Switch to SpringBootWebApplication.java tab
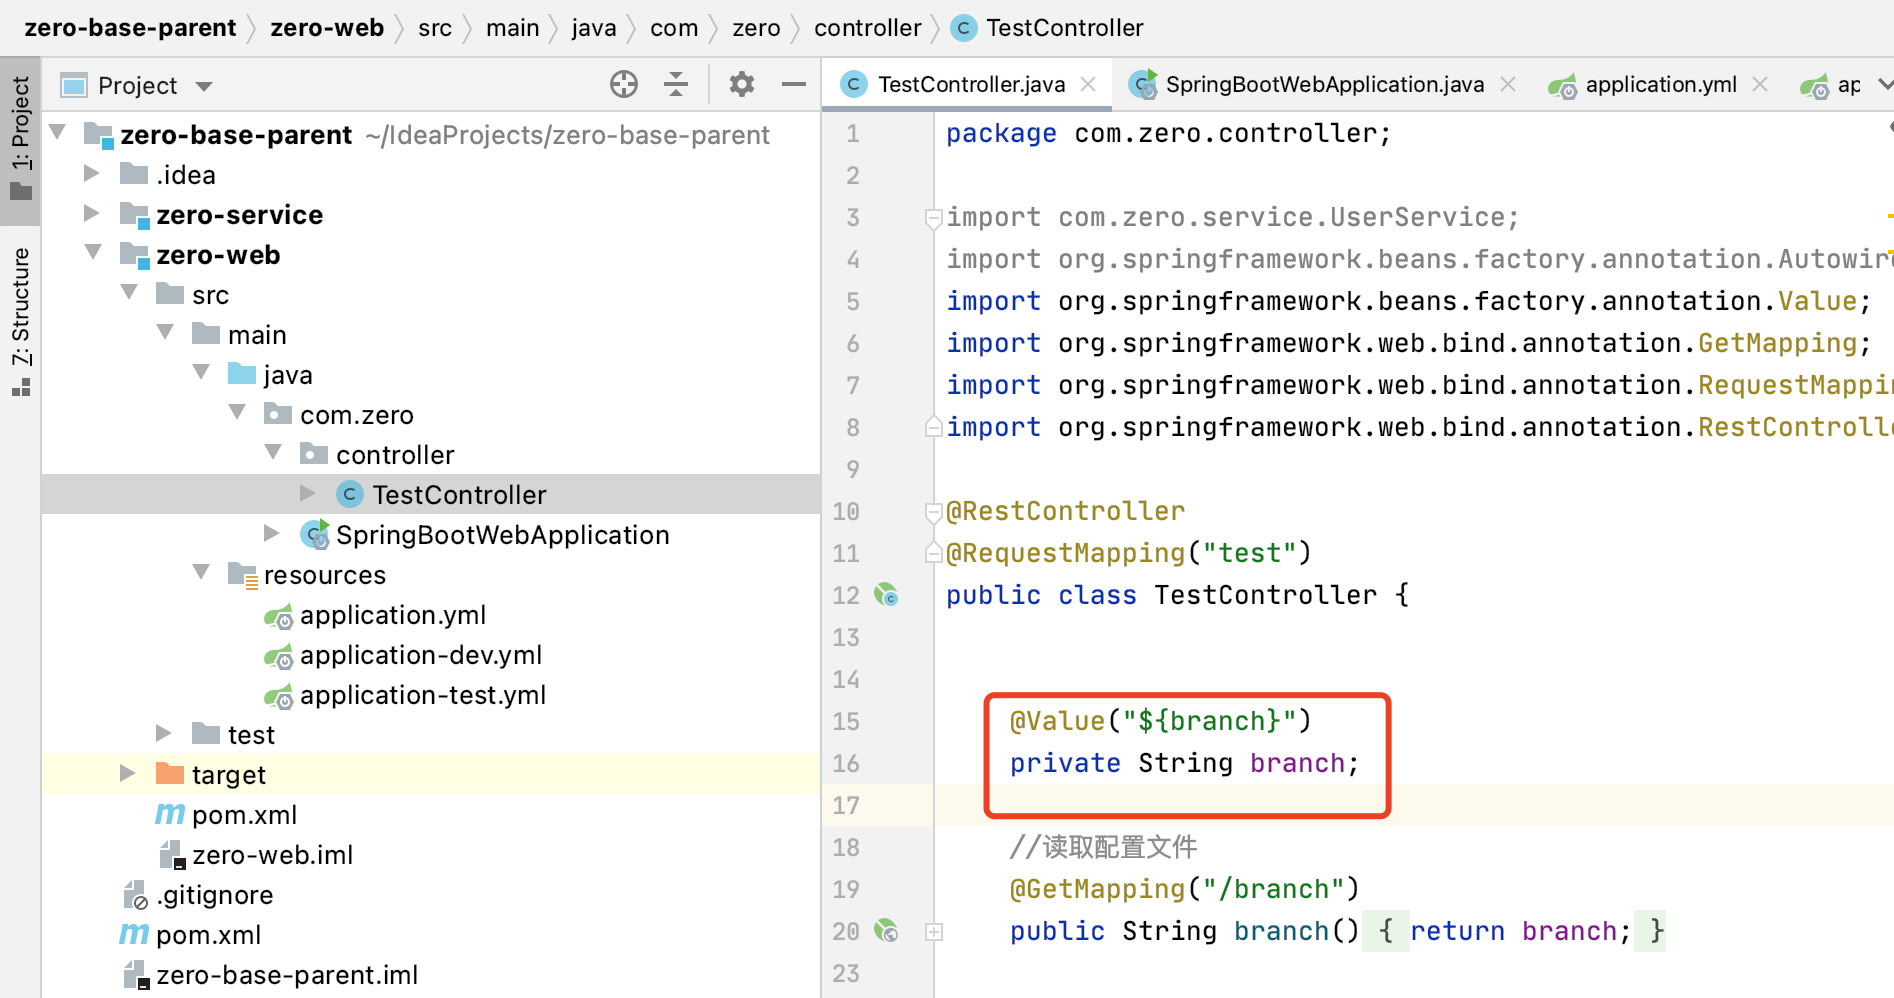Viewport: 1894px width, 998px height. (x=1324, y=85)
